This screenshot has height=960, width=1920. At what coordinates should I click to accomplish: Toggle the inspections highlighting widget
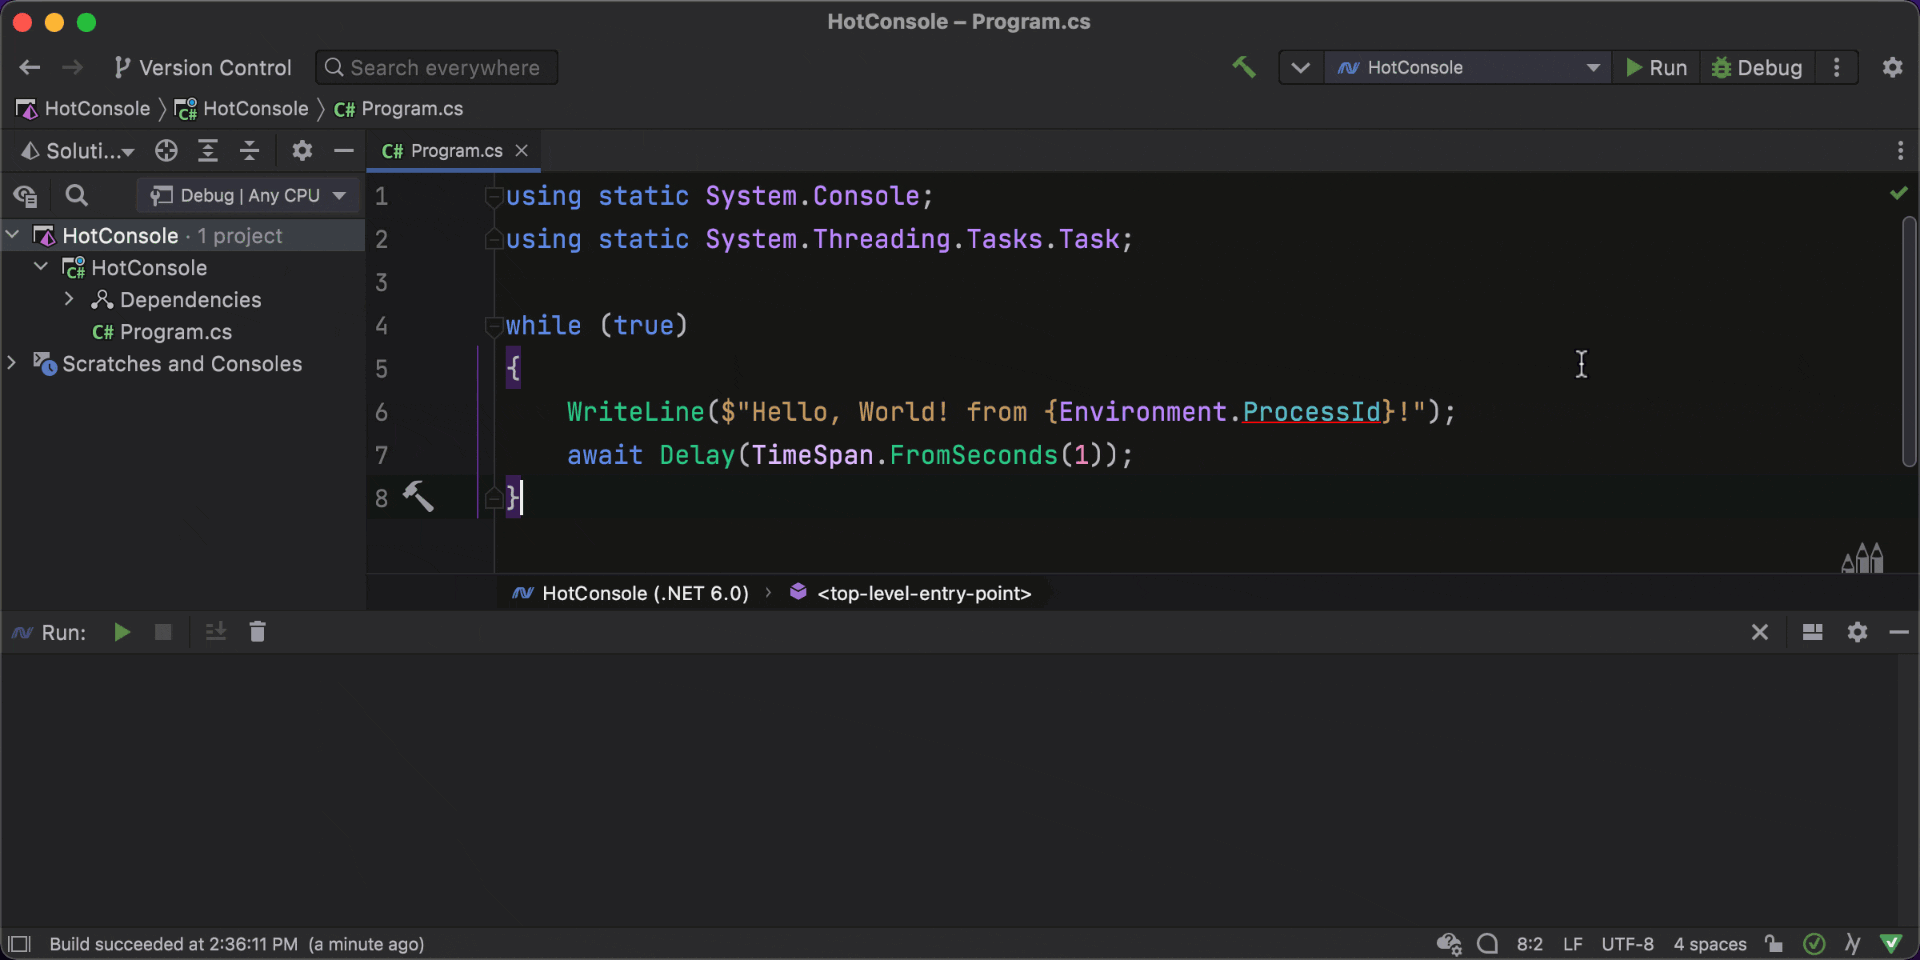pos(1814,944)
